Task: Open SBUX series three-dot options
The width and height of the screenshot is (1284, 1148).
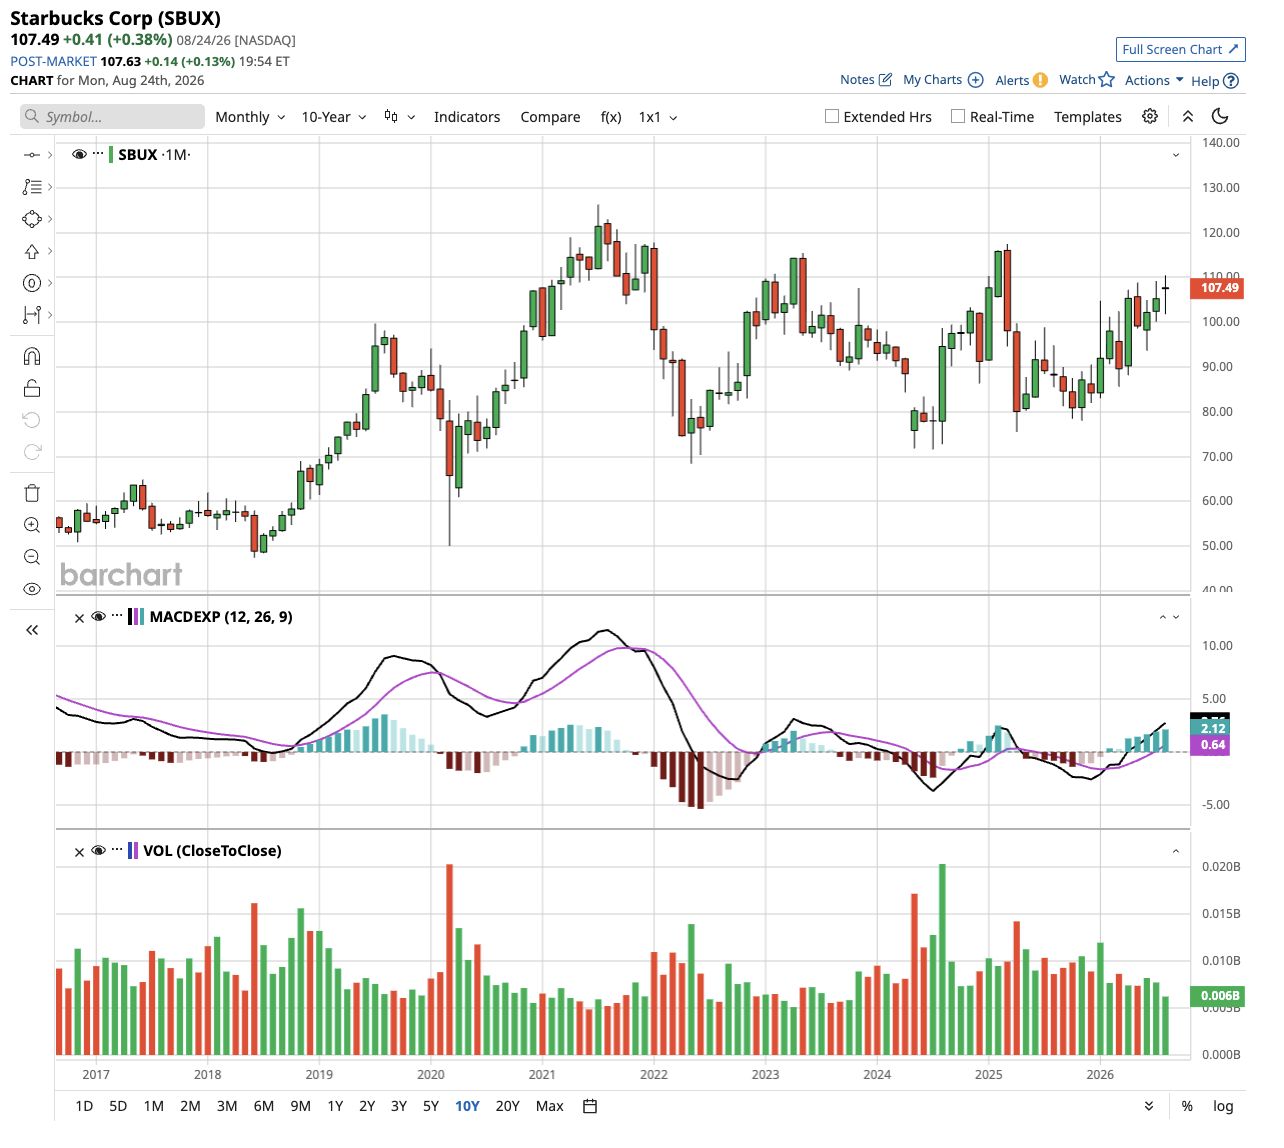Action: coord(98,154)
